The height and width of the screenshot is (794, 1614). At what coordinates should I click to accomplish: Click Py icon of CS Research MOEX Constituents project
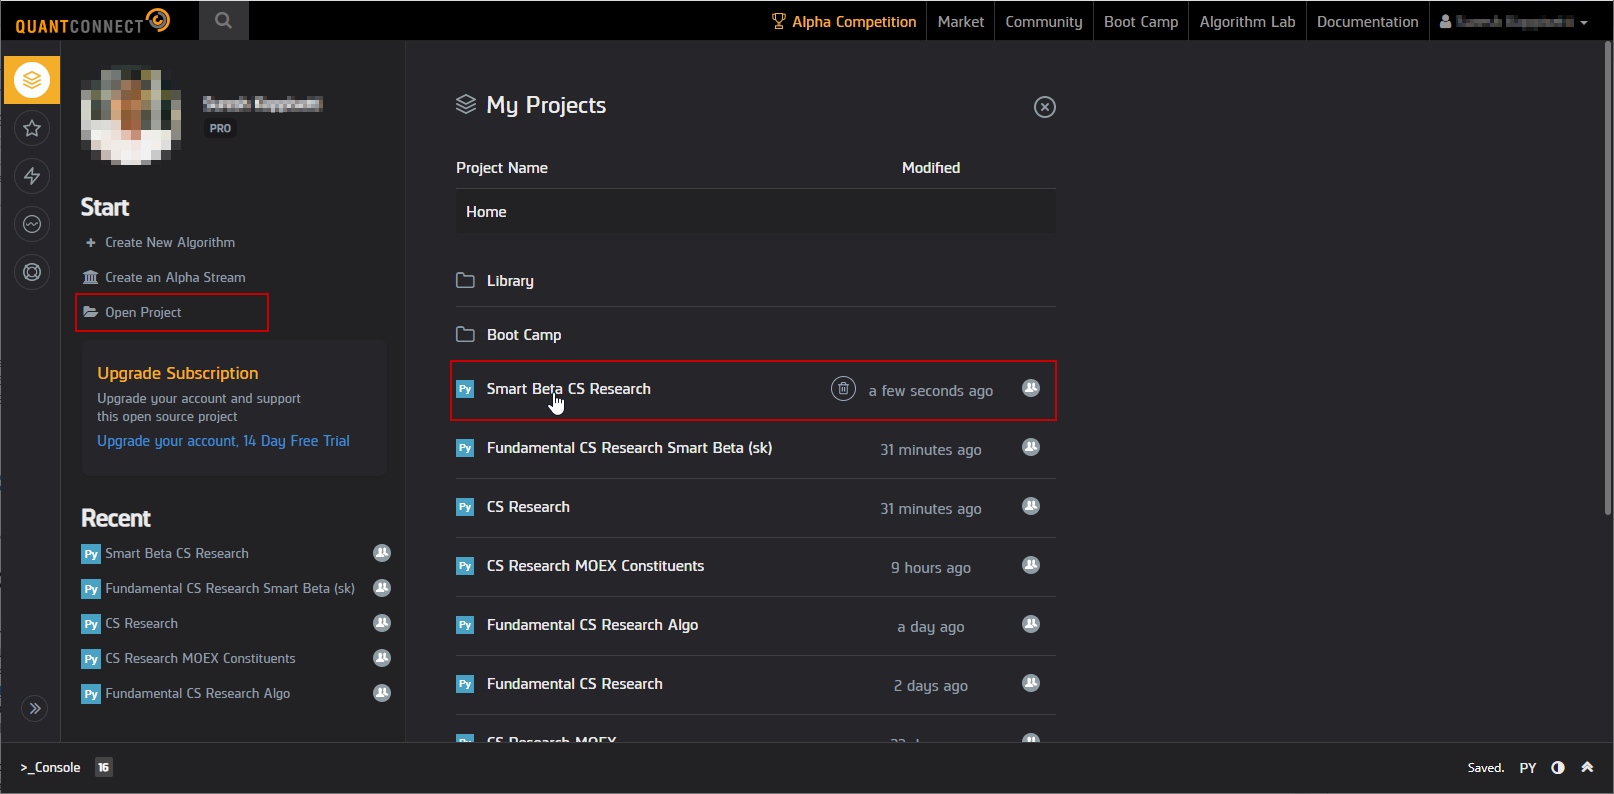(x=465, y=566)
